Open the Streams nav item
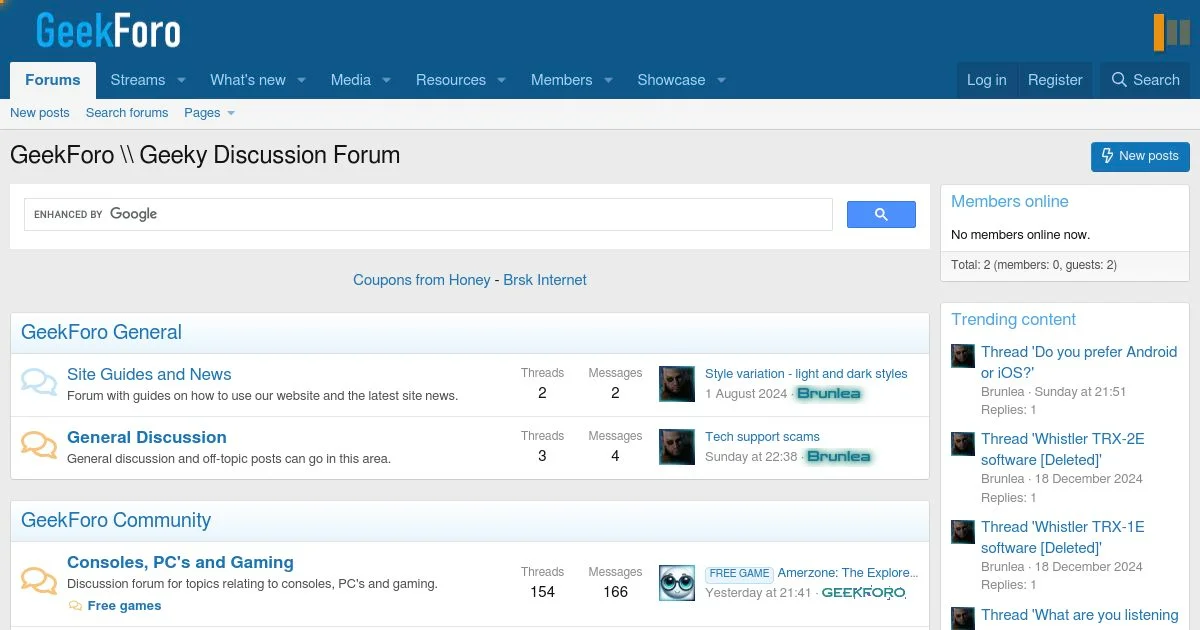This screenshot has width=1200, height=630. pos(138,80)
